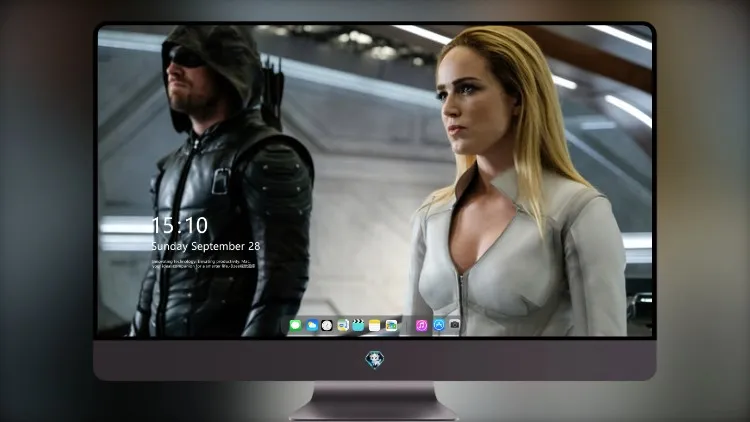
Task: Open the Weather app in dock
Action: pos(312,325)
